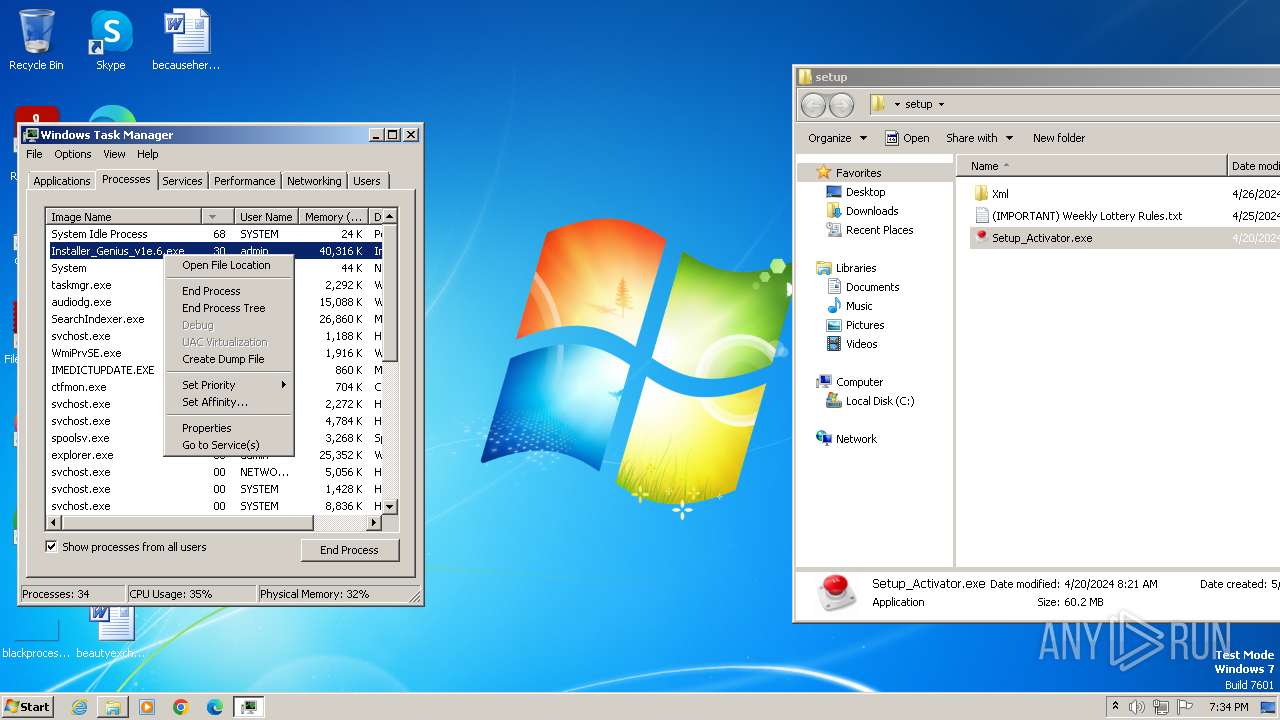Image resolution: width=1280 pixels, height=720 pixels.
Task: Select the blackproces desktop icon
Action: [x=36, y=640]
